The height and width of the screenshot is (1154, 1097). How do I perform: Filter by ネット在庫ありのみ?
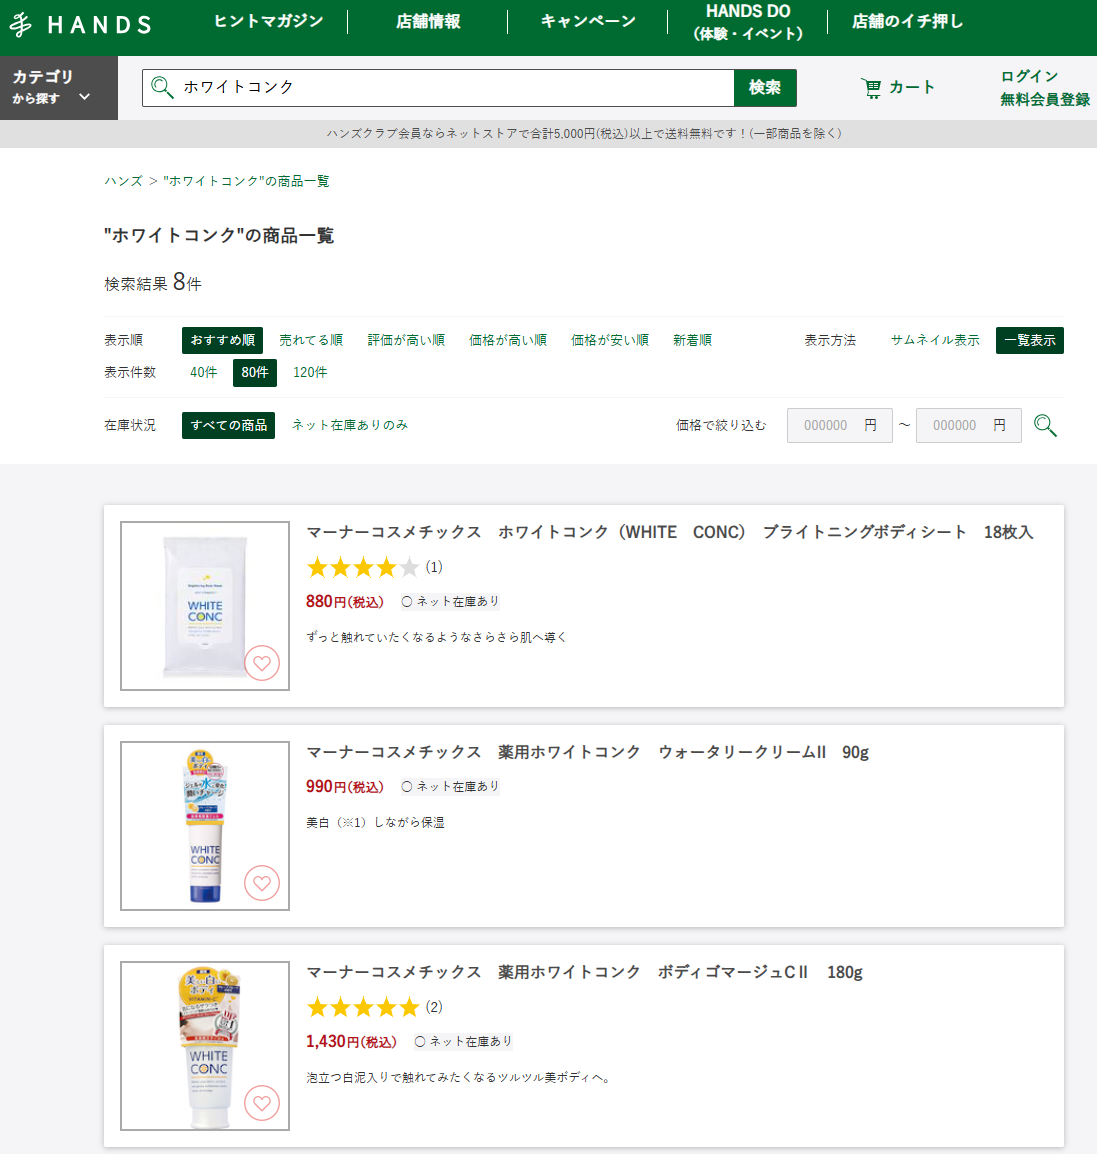tap(349, 425)
